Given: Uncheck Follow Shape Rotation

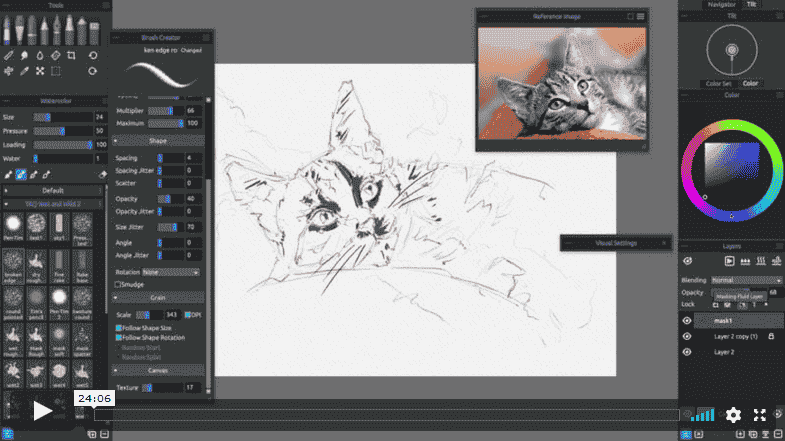Looking at the screenshot, I should point(119,337).
